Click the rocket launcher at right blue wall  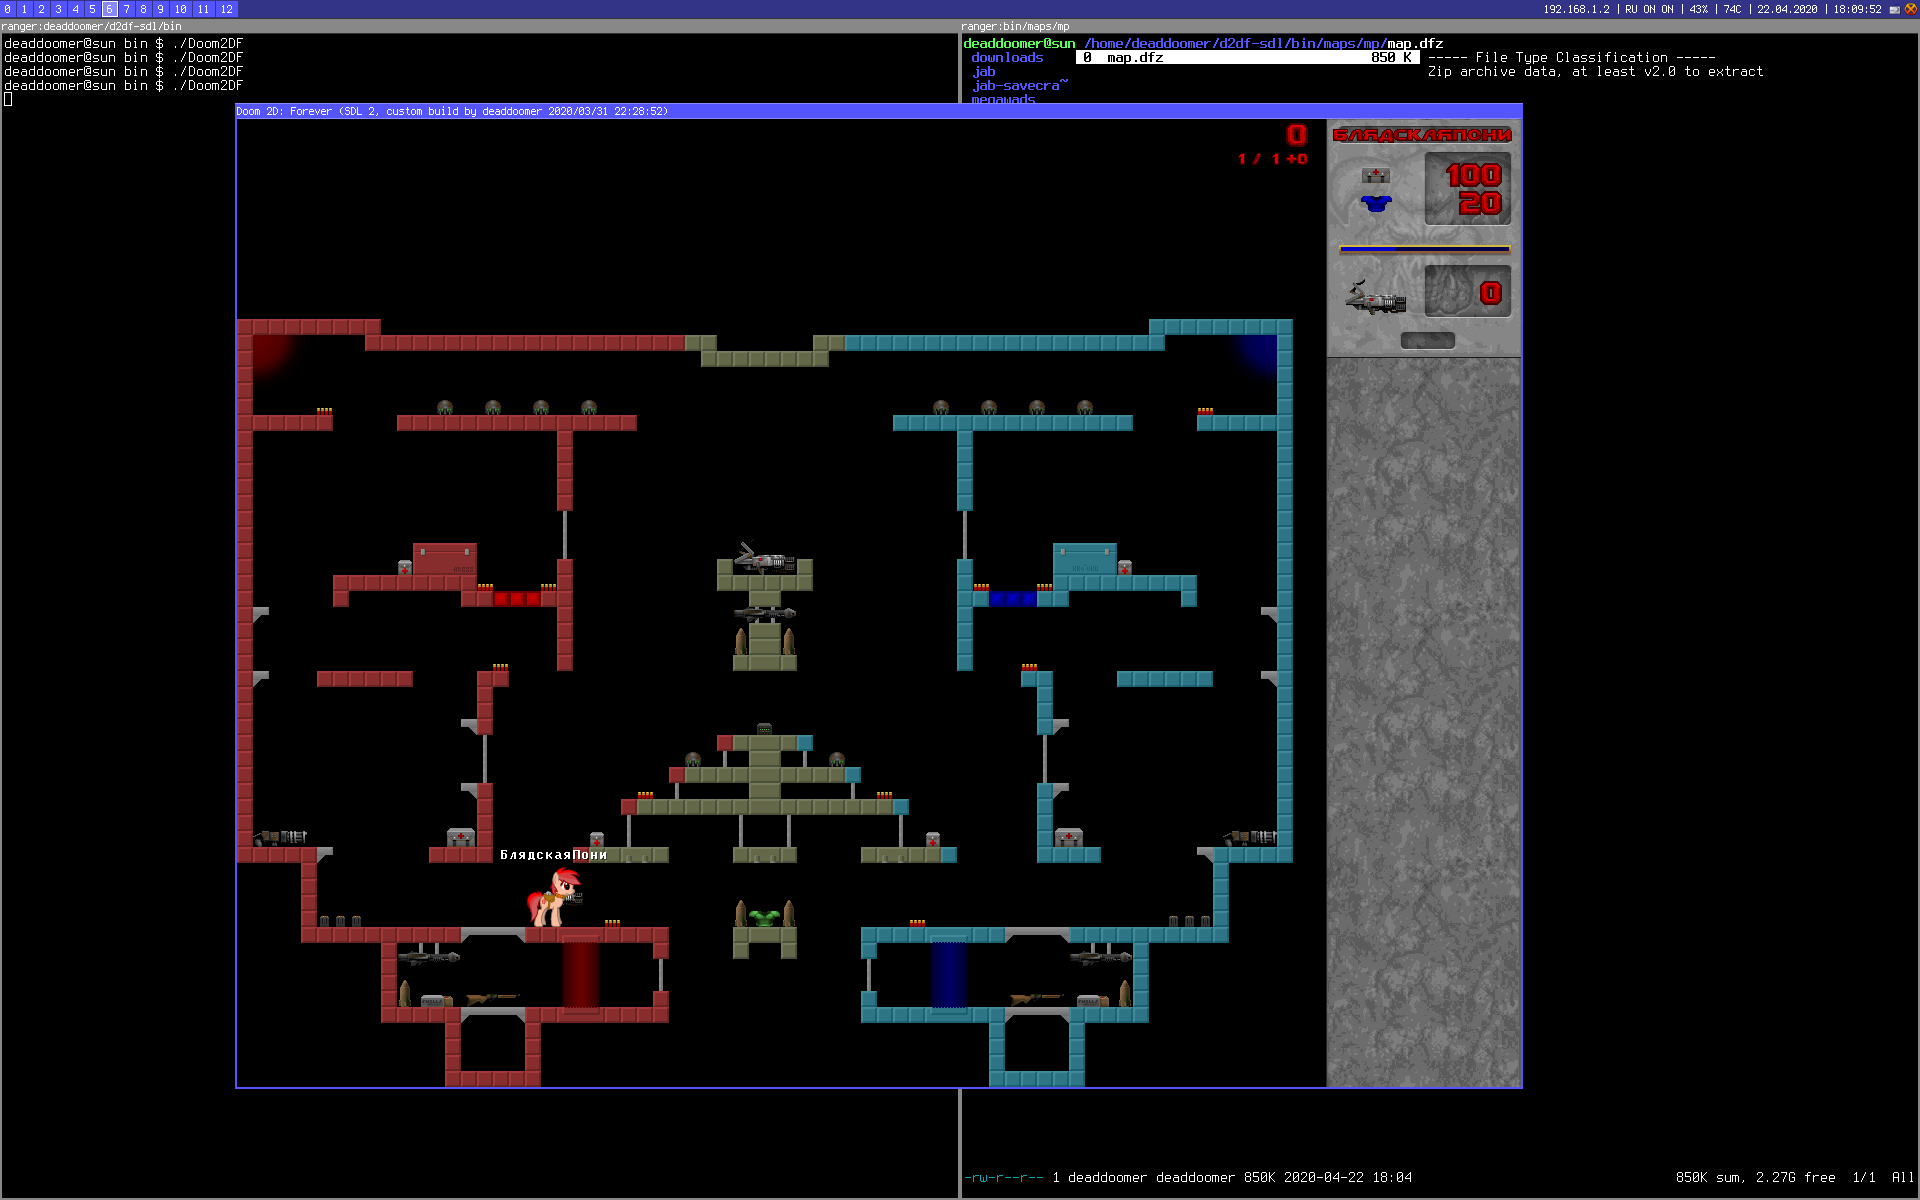[x=1250, y=837]
